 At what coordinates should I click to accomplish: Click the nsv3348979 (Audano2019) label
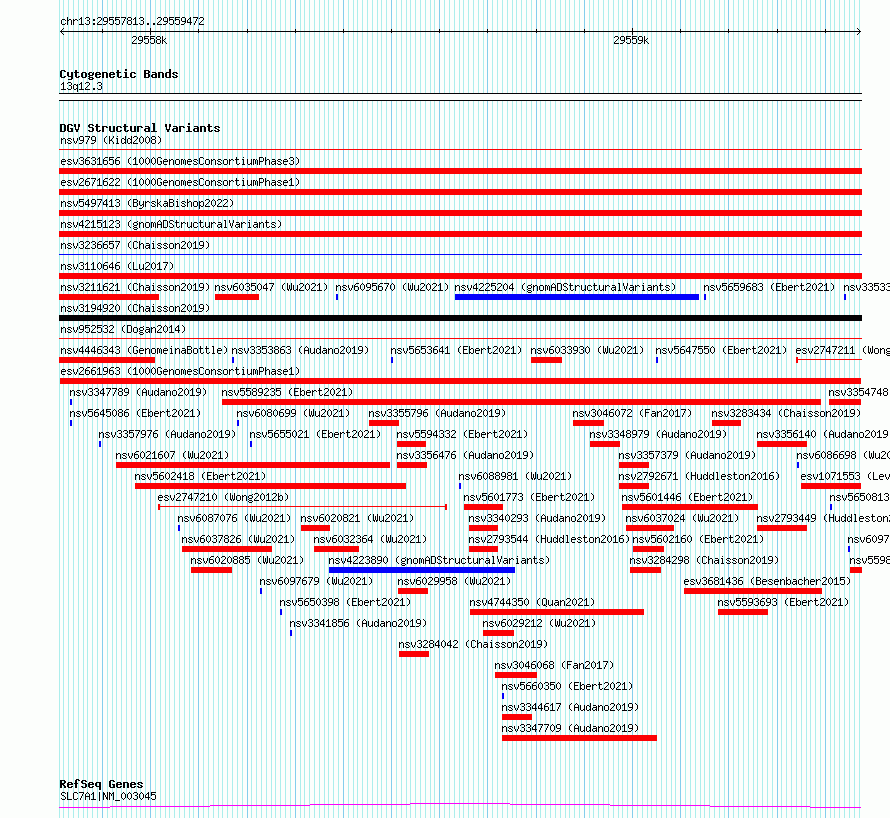(x=658, y=434)
